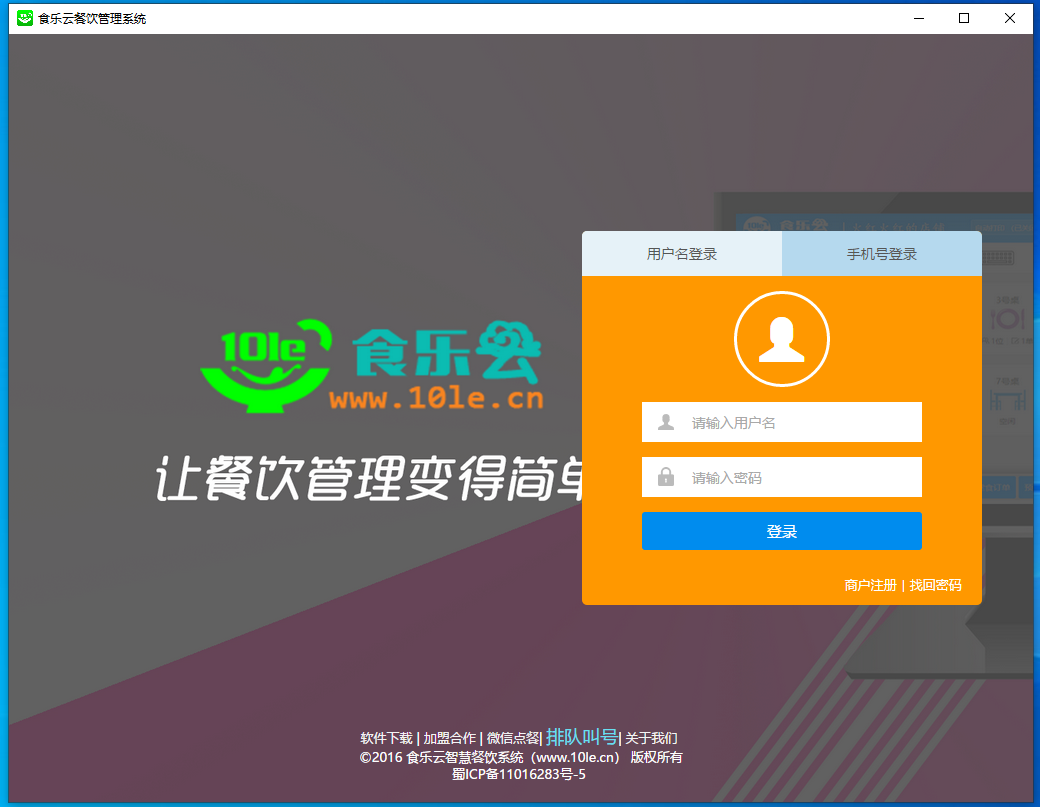Click the lock icon in the password field
Viewport: 1040px width, 807px height.
[x=666, y=477]
